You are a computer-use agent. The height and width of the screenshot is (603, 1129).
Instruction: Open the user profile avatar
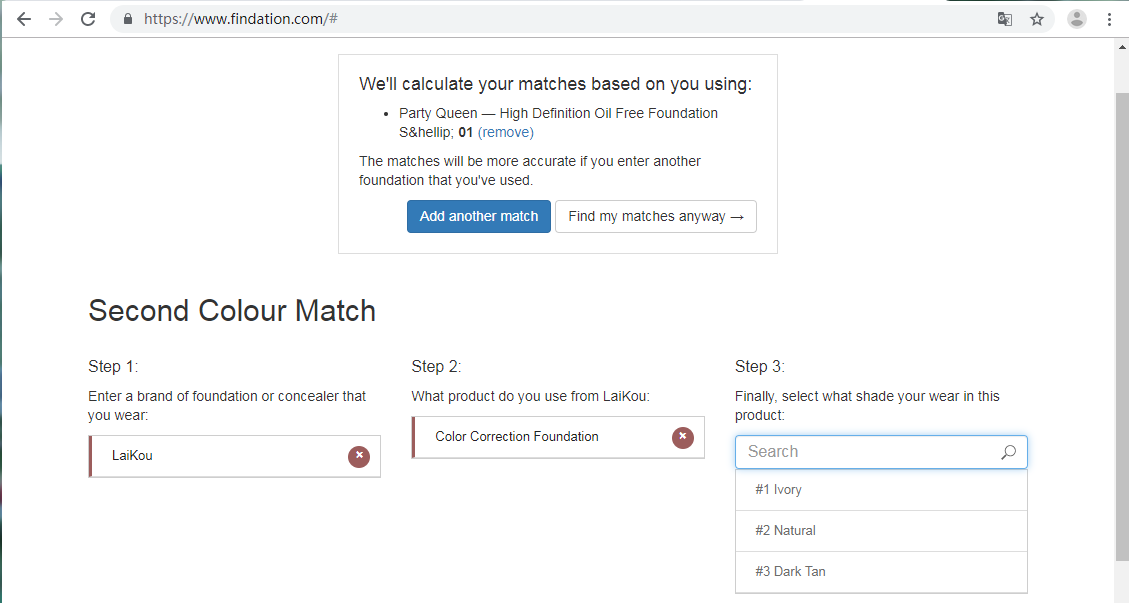click(1076, 19)
